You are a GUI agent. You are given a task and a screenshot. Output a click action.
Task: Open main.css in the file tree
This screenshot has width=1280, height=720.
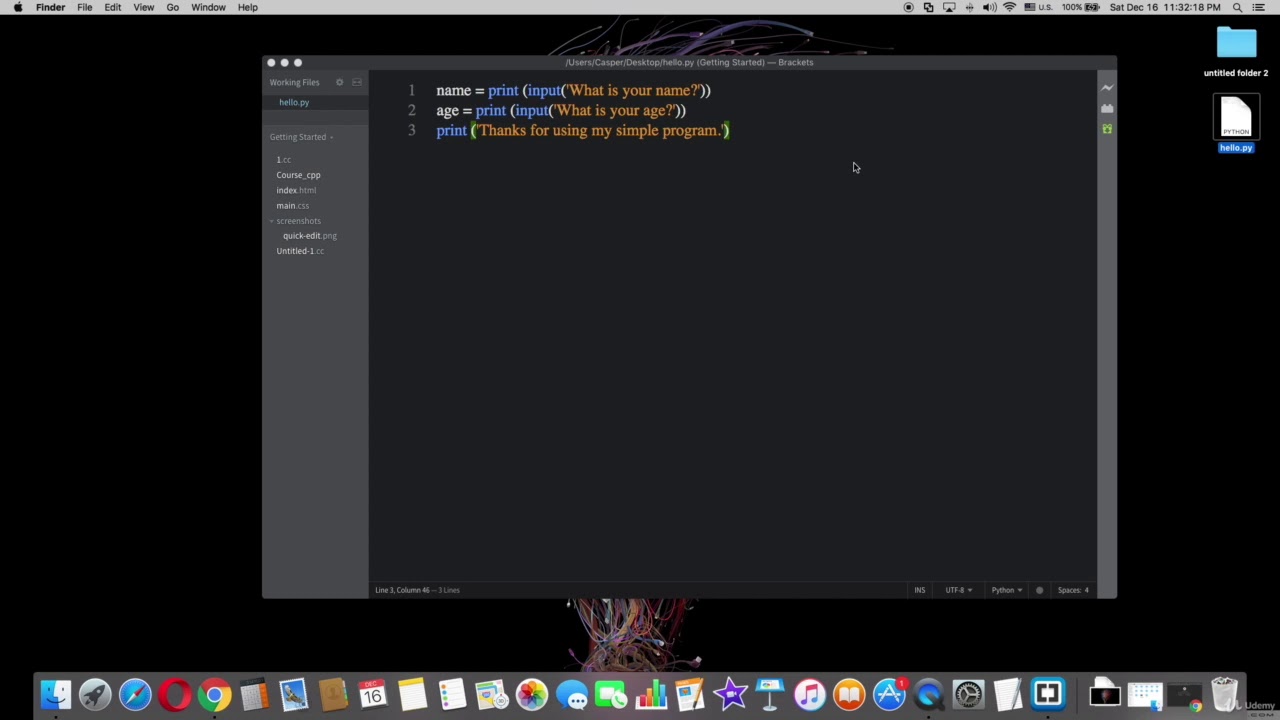[x=293, y=206]
